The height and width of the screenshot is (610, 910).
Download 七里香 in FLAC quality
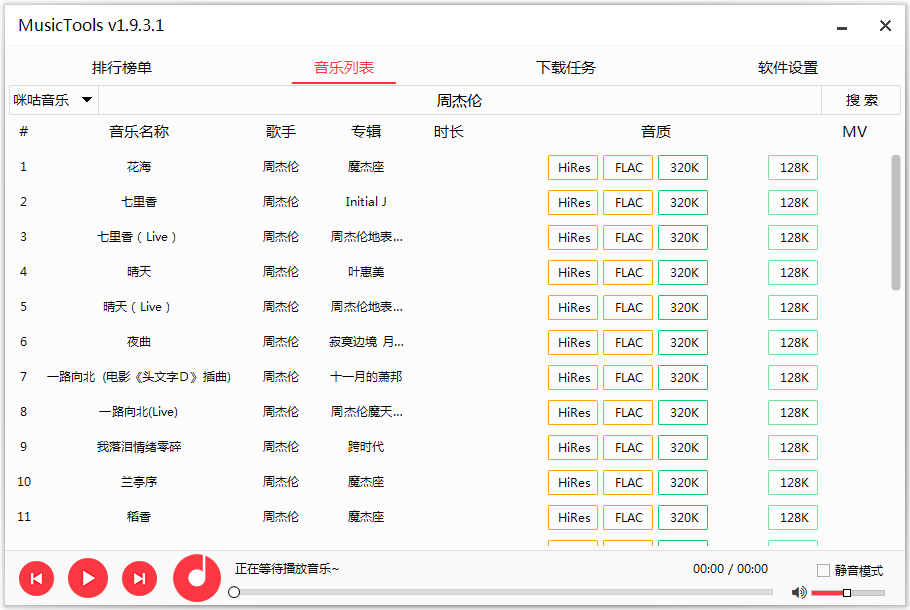[627, 202]
